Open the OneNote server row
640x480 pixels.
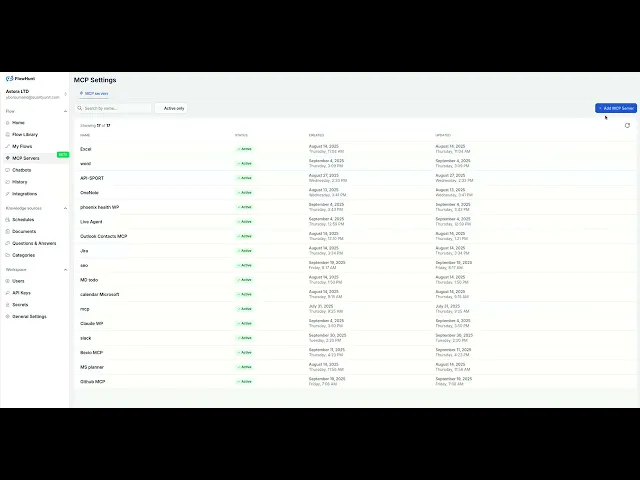point(355,193)
